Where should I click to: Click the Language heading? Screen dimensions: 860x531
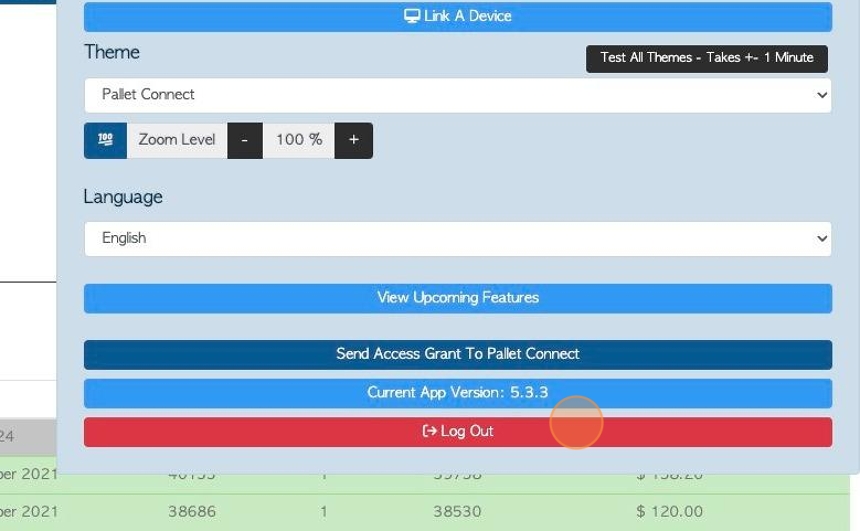(123, 197)
